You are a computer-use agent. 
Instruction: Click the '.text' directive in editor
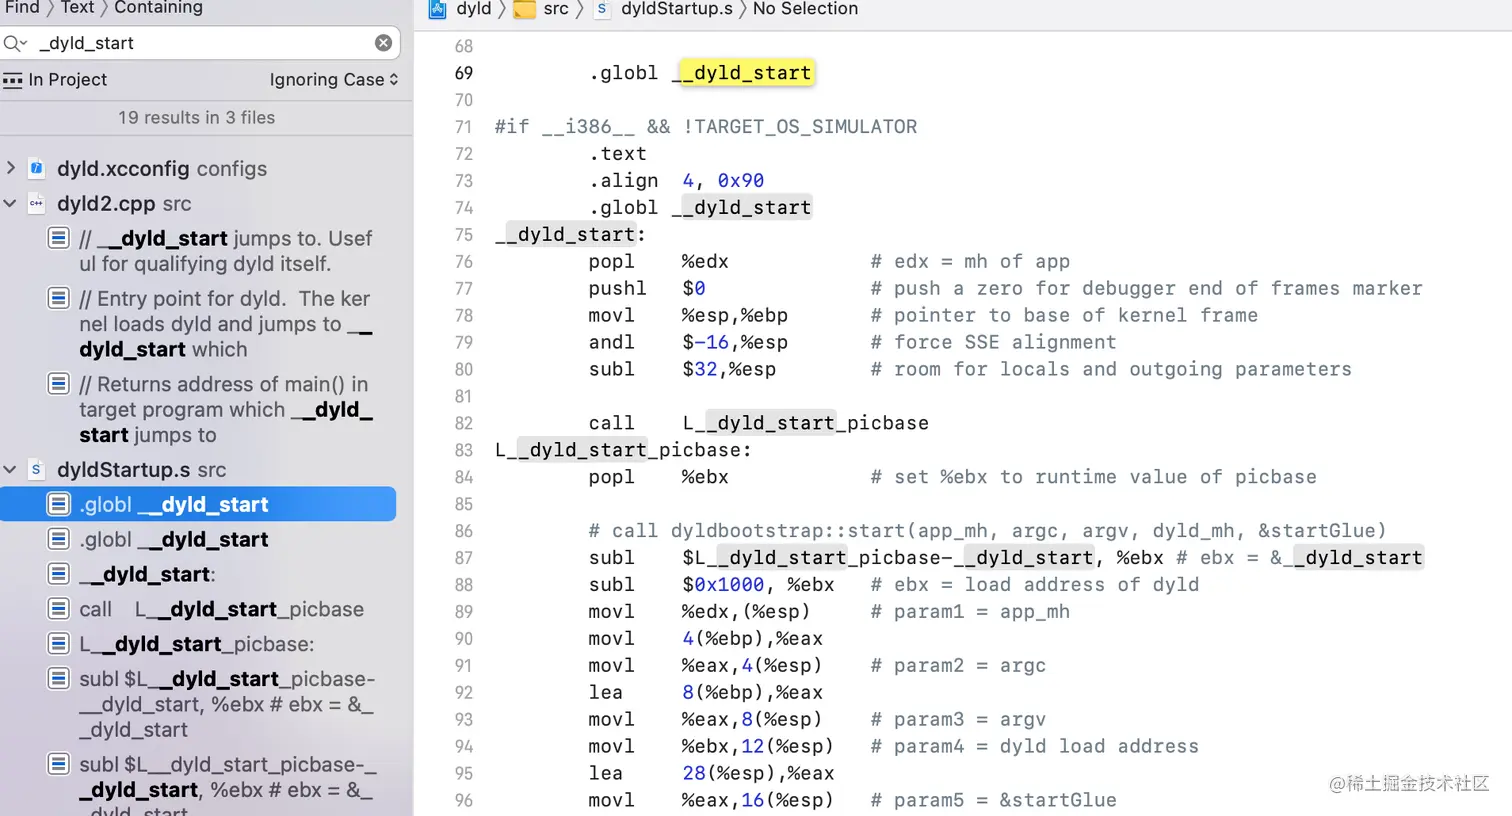click(617, 154)
